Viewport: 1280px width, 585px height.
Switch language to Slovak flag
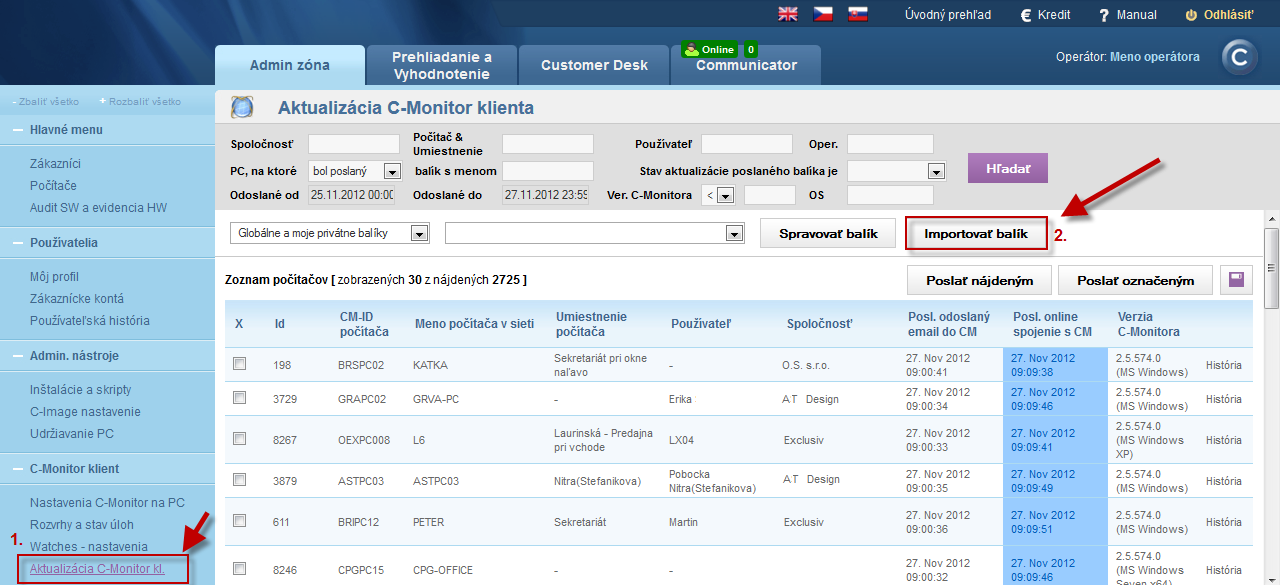tap(857, 14)
